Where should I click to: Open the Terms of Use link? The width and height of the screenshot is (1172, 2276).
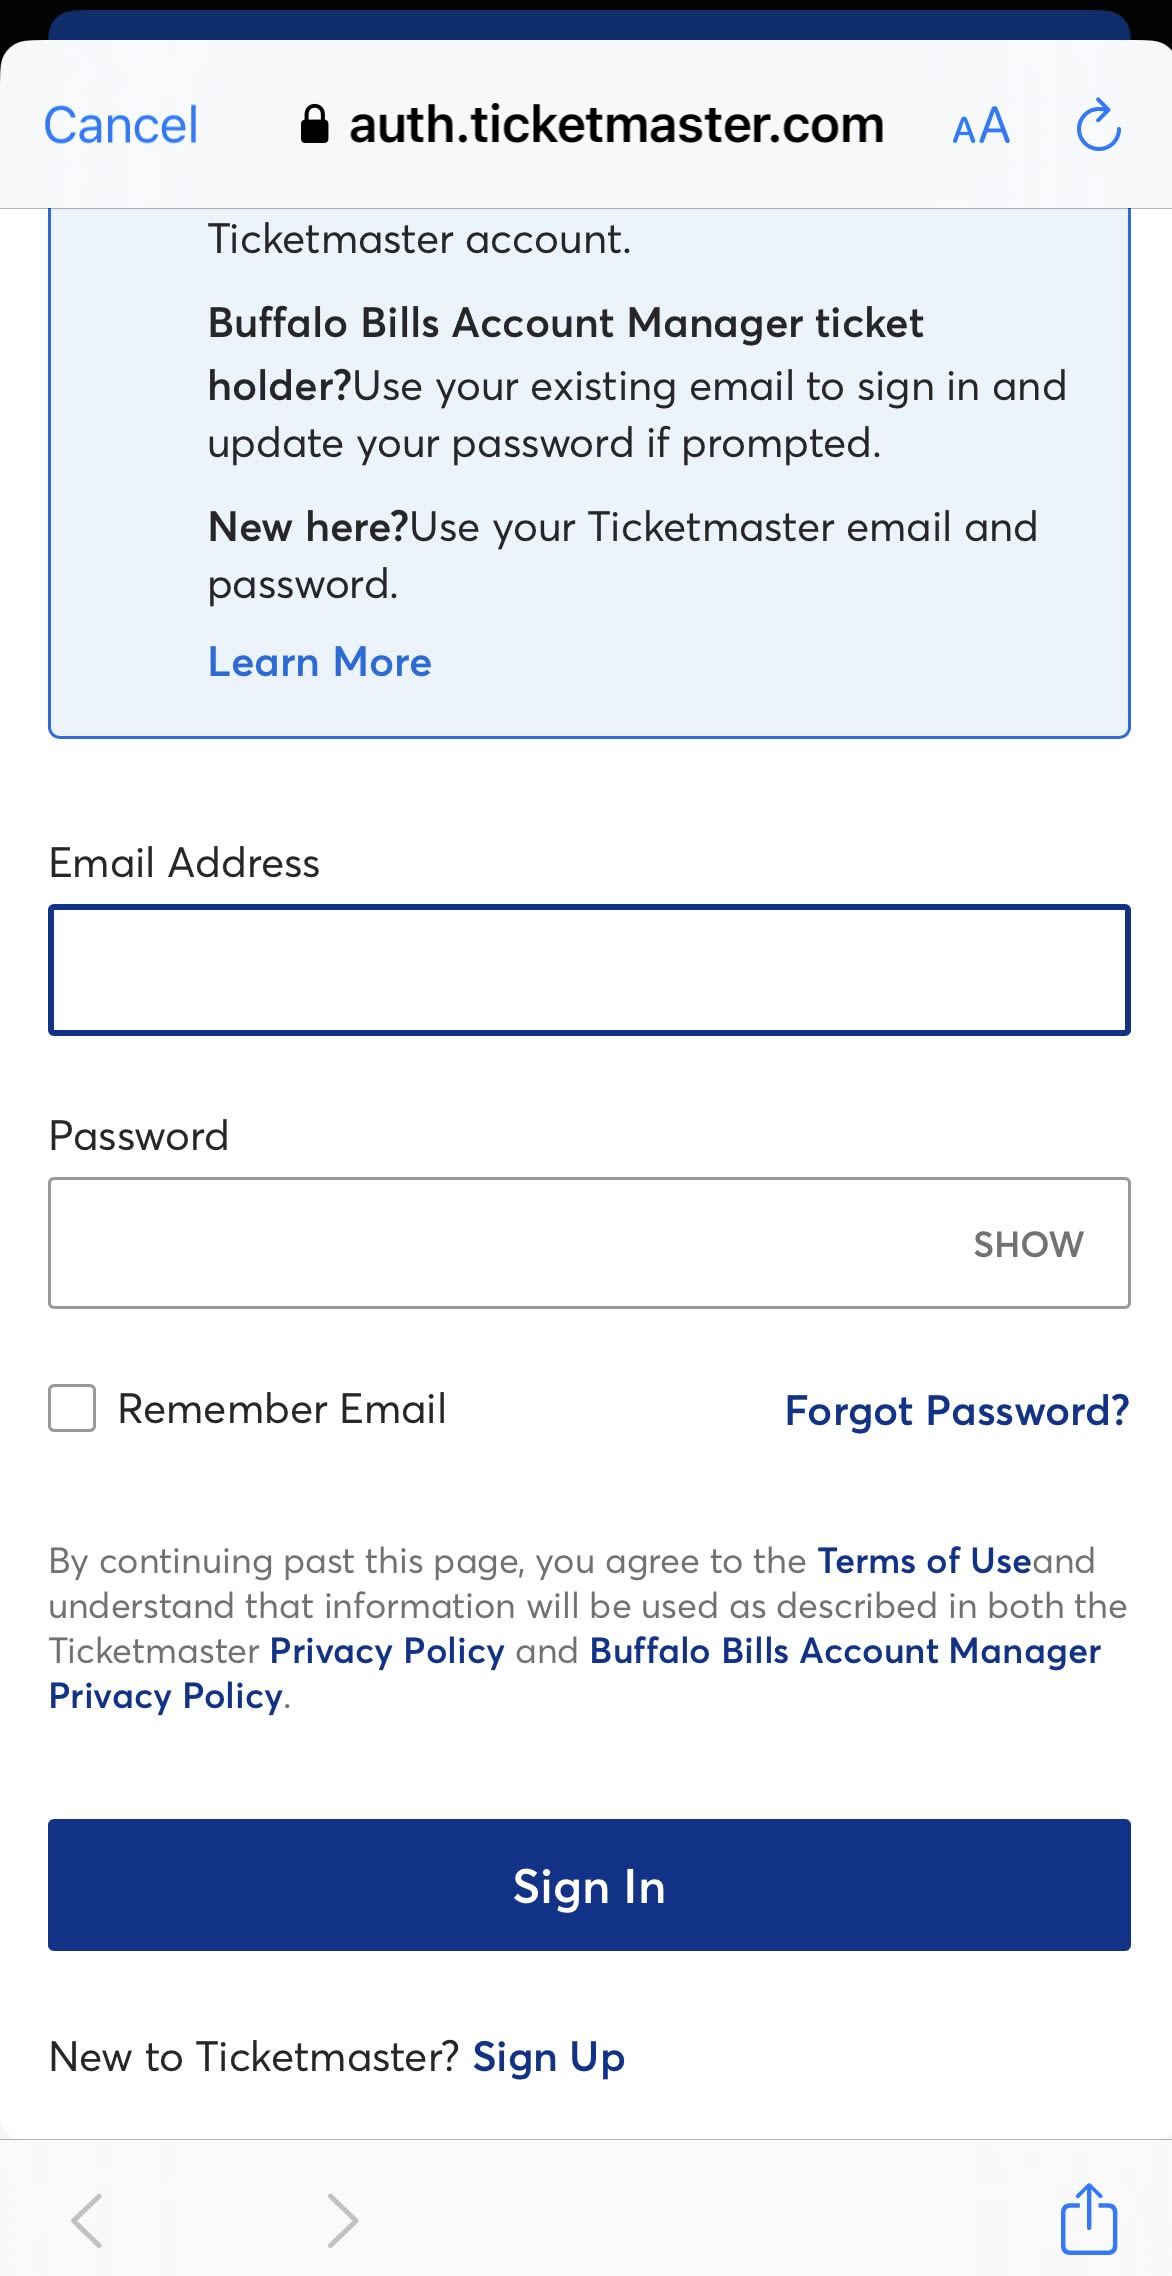click(x=924, y=1561)
